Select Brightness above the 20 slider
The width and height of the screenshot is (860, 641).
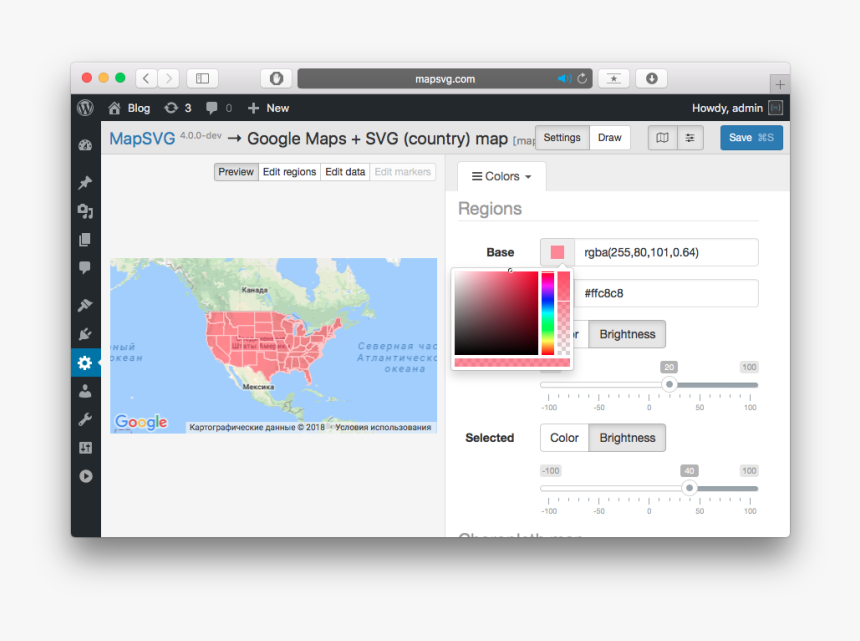click(627, 334)
